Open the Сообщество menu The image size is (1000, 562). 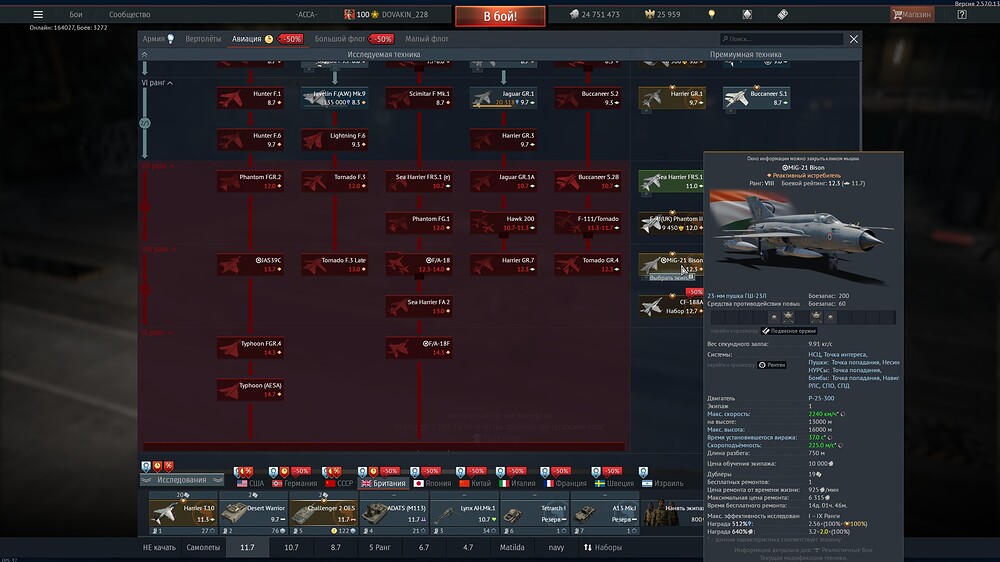point(129,14)
